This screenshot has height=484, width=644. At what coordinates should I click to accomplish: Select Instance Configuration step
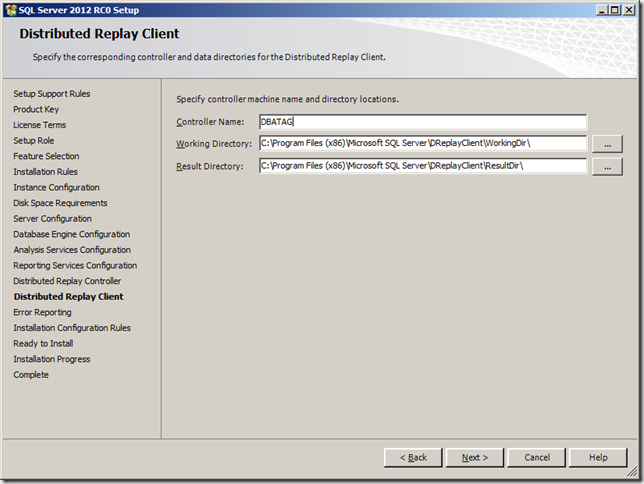tap(56, 187)
